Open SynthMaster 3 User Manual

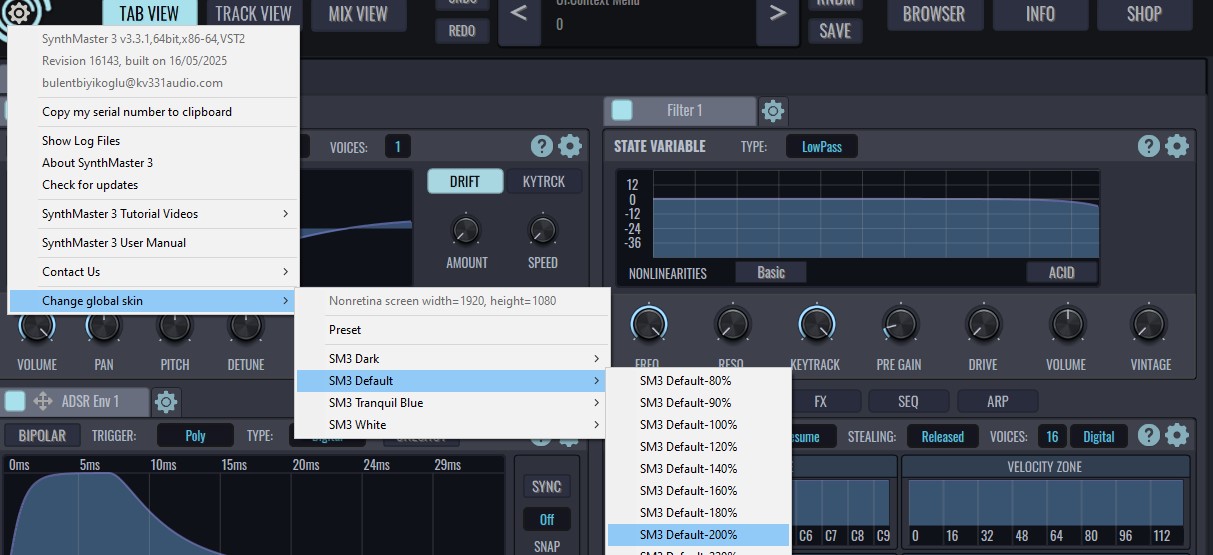coord(154,243)
